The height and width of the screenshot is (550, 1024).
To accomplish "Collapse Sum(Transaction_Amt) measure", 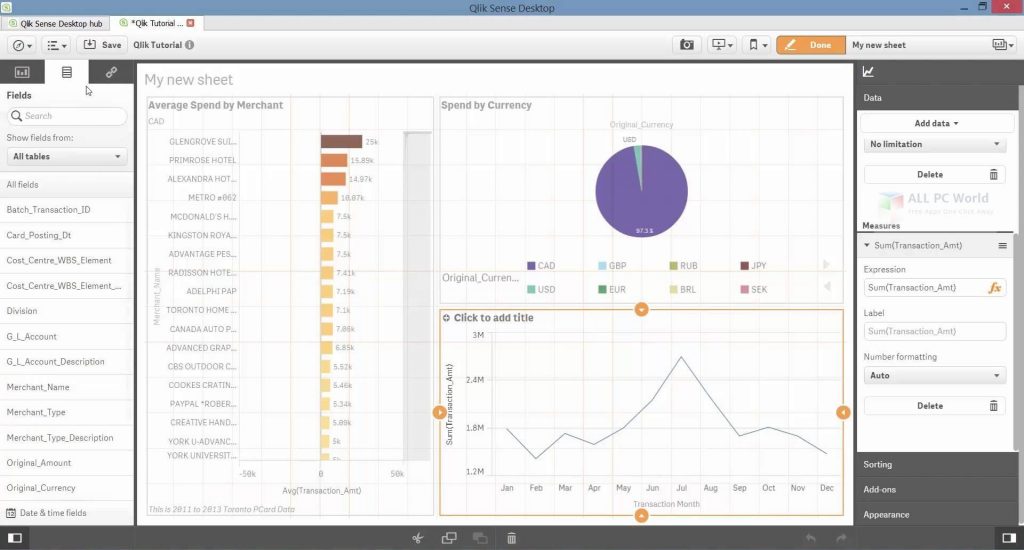I will (867, 246).
